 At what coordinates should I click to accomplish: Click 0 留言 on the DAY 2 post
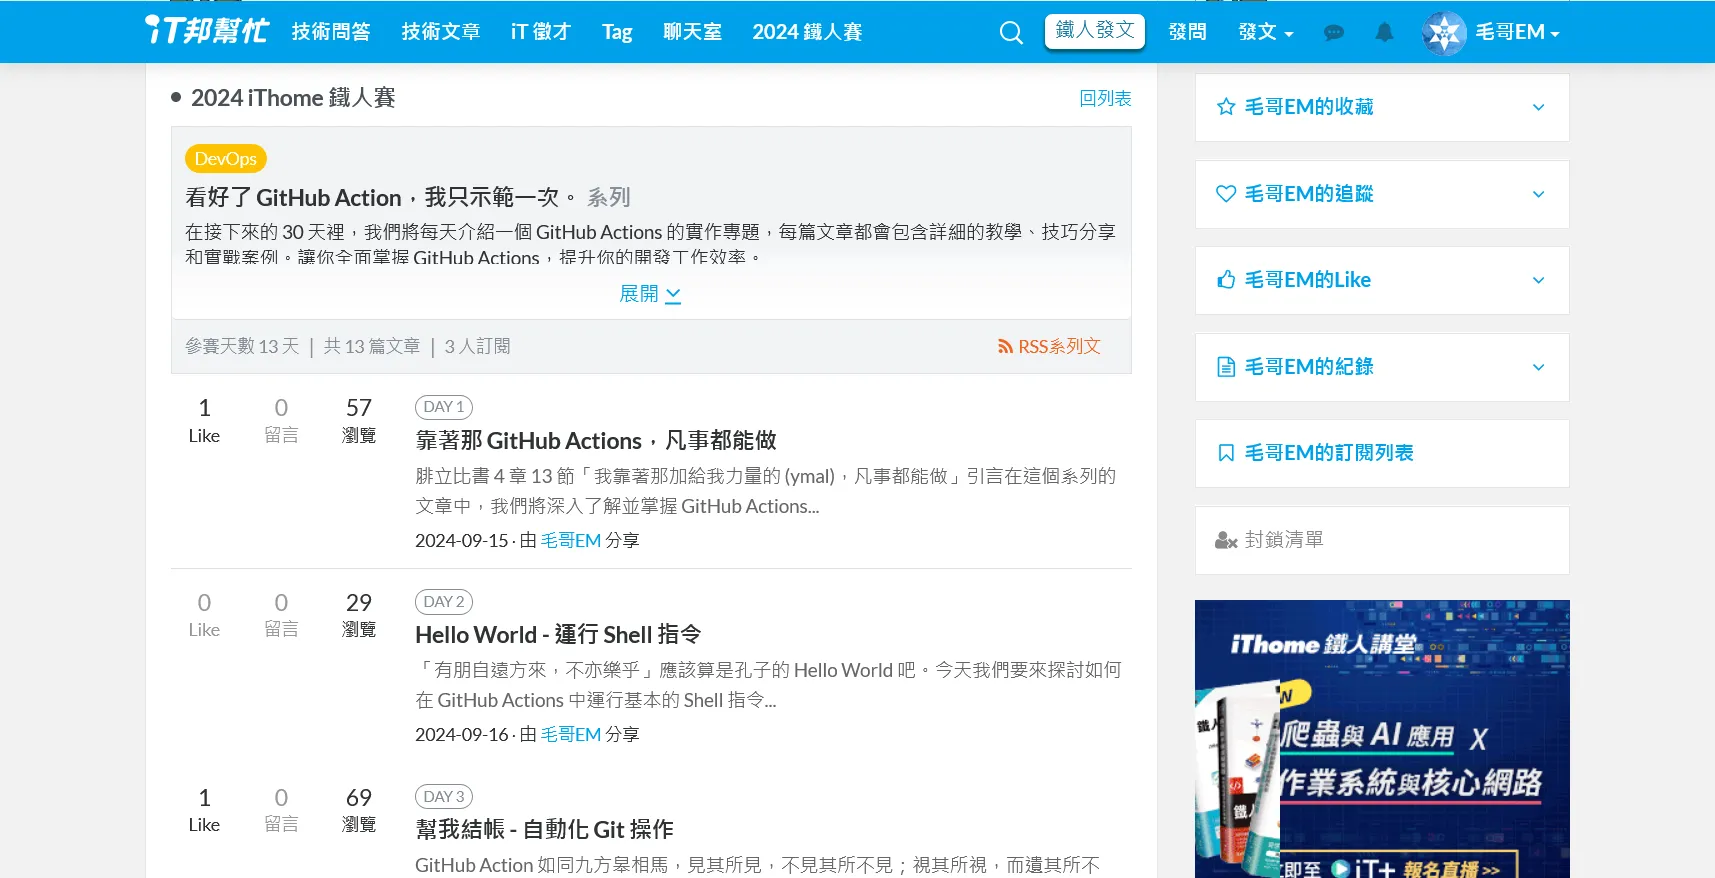click(x=281, y=615)
